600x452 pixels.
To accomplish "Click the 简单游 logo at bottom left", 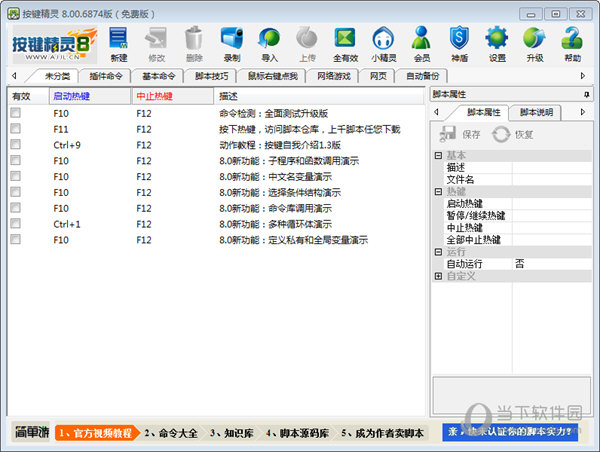I will point(32,432).
